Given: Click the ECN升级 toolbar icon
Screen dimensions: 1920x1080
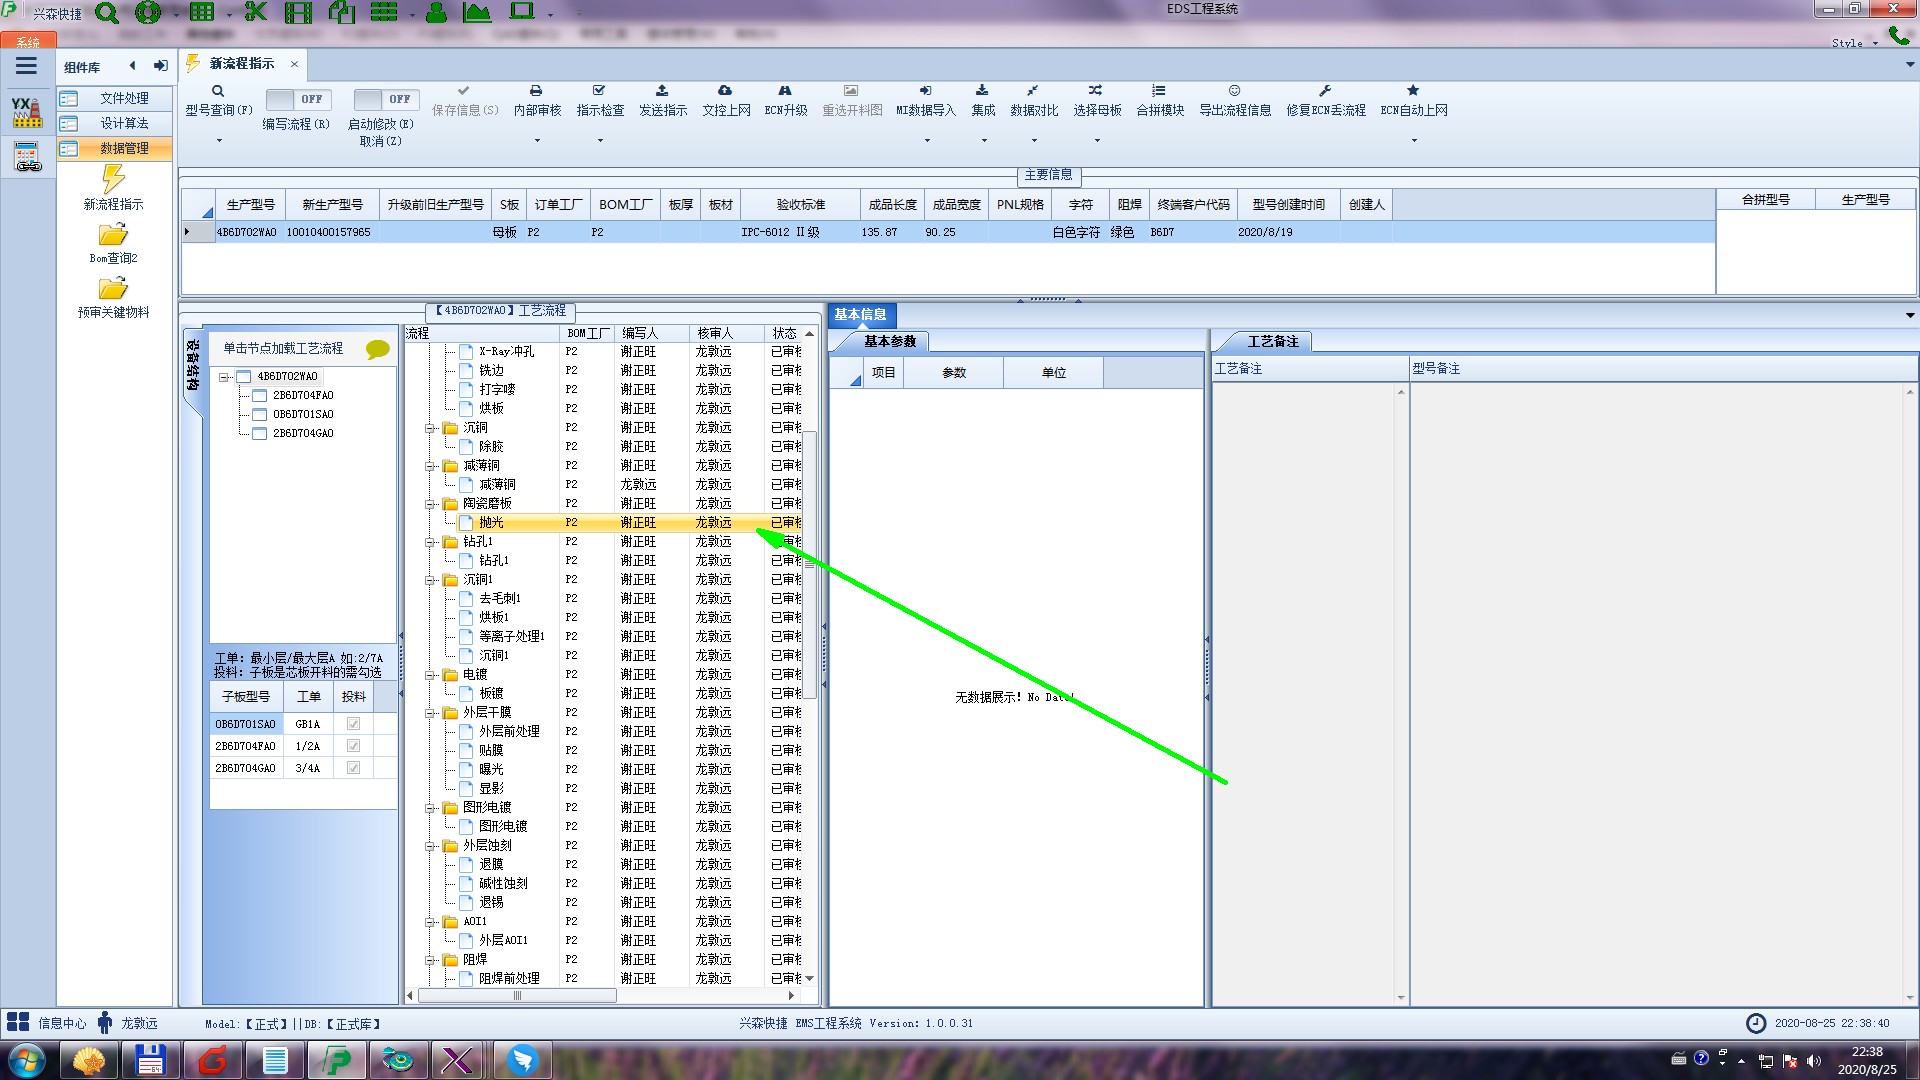Looking at the screenshot, I should (785, 91).
